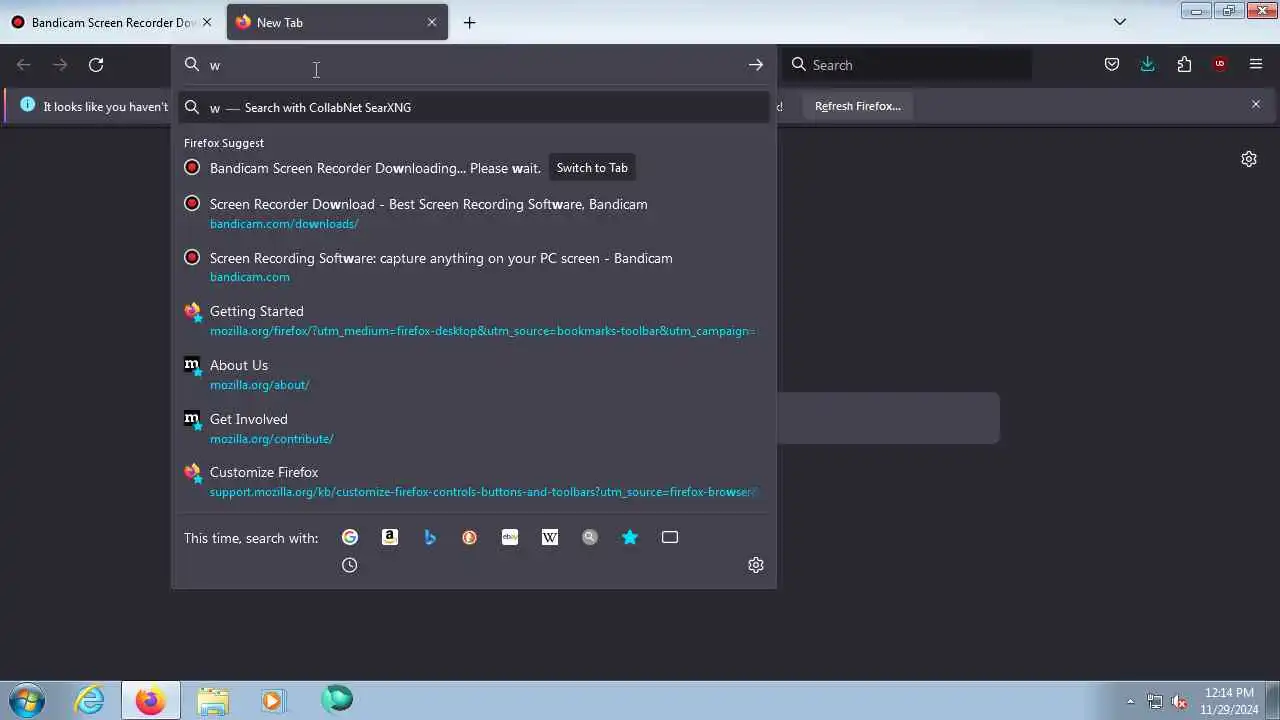Search this time with Wikipedia
Image resolution: width=1280 pixels, height=720 pixels.
(550, 537)
